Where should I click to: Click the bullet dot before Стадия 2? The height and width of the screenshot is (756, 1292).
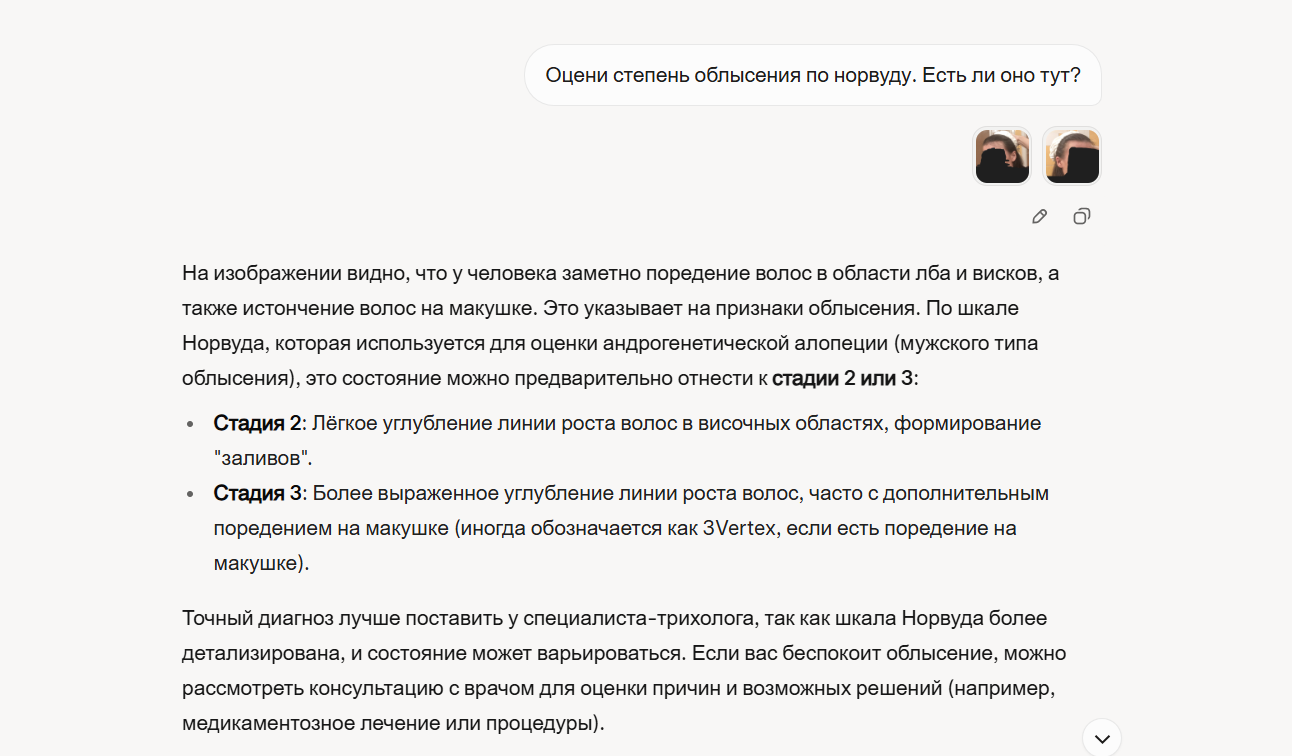coord(191,424)
